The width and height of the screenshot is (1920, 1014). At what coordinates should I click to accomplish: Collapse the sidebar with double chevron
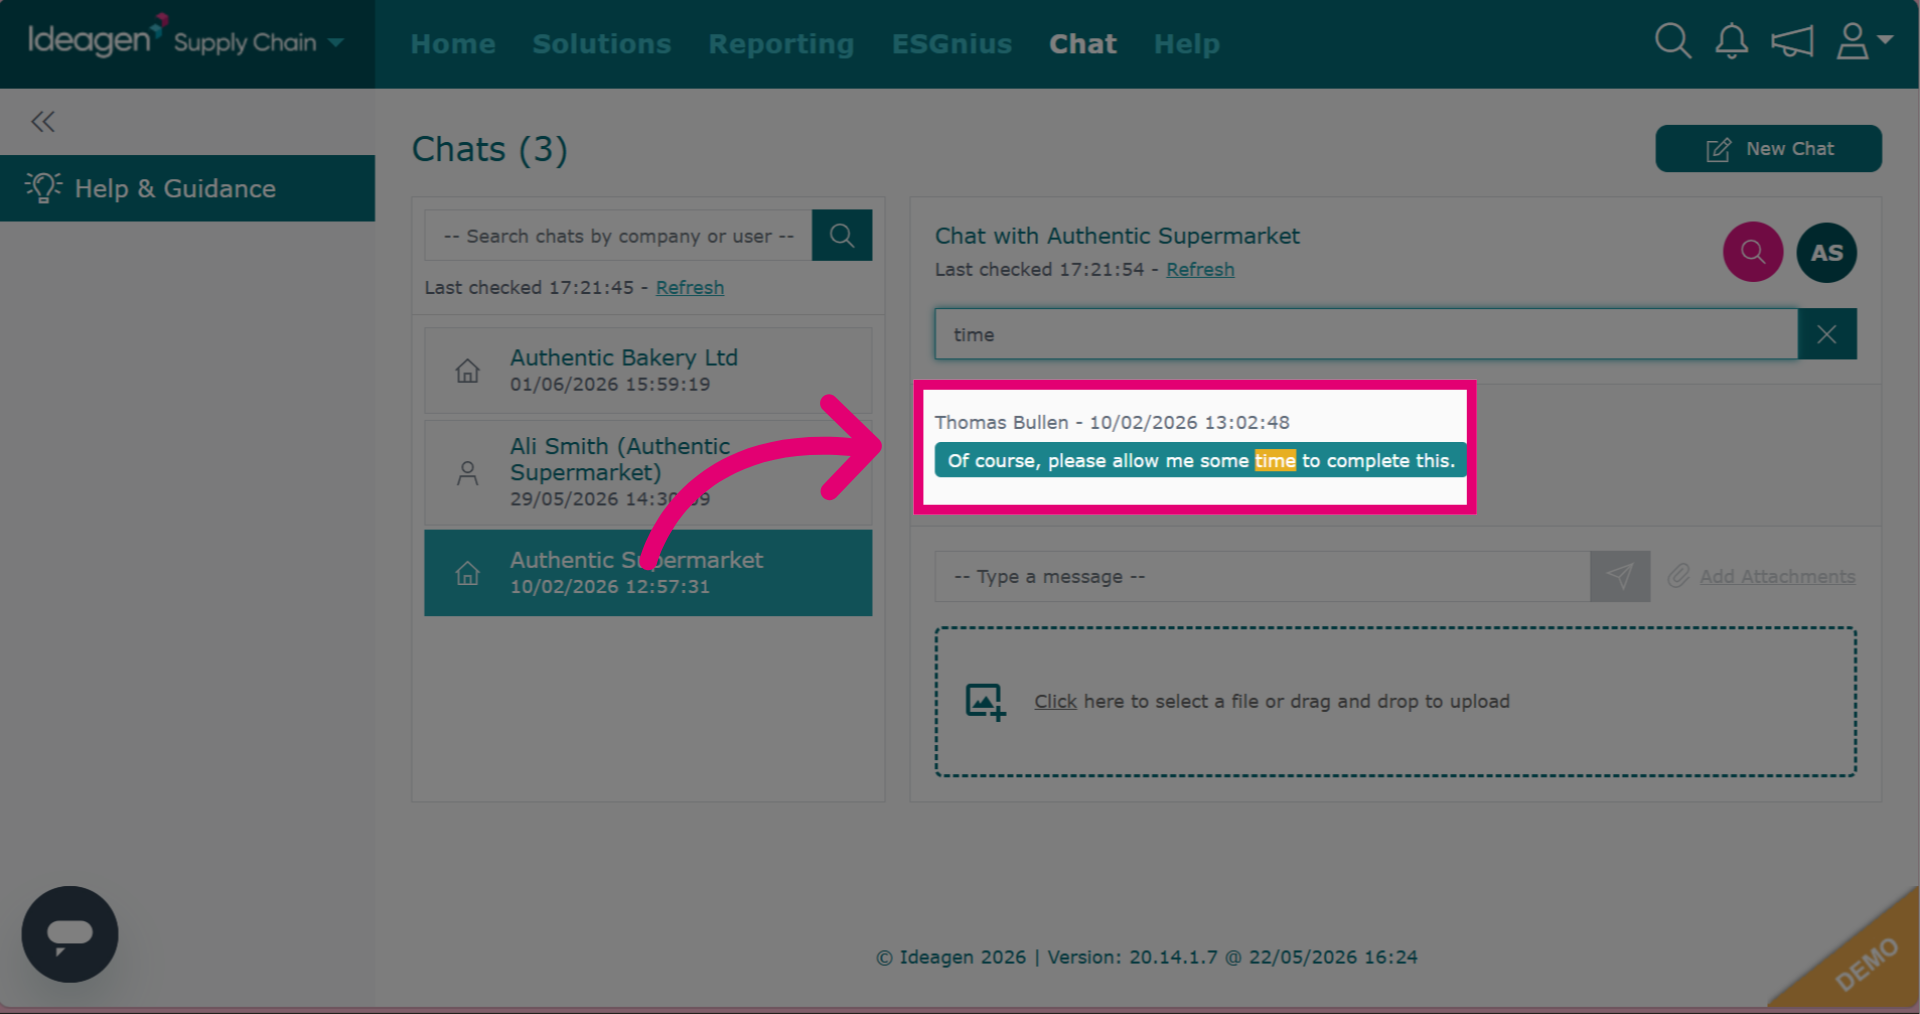click(x=43, y=122)
